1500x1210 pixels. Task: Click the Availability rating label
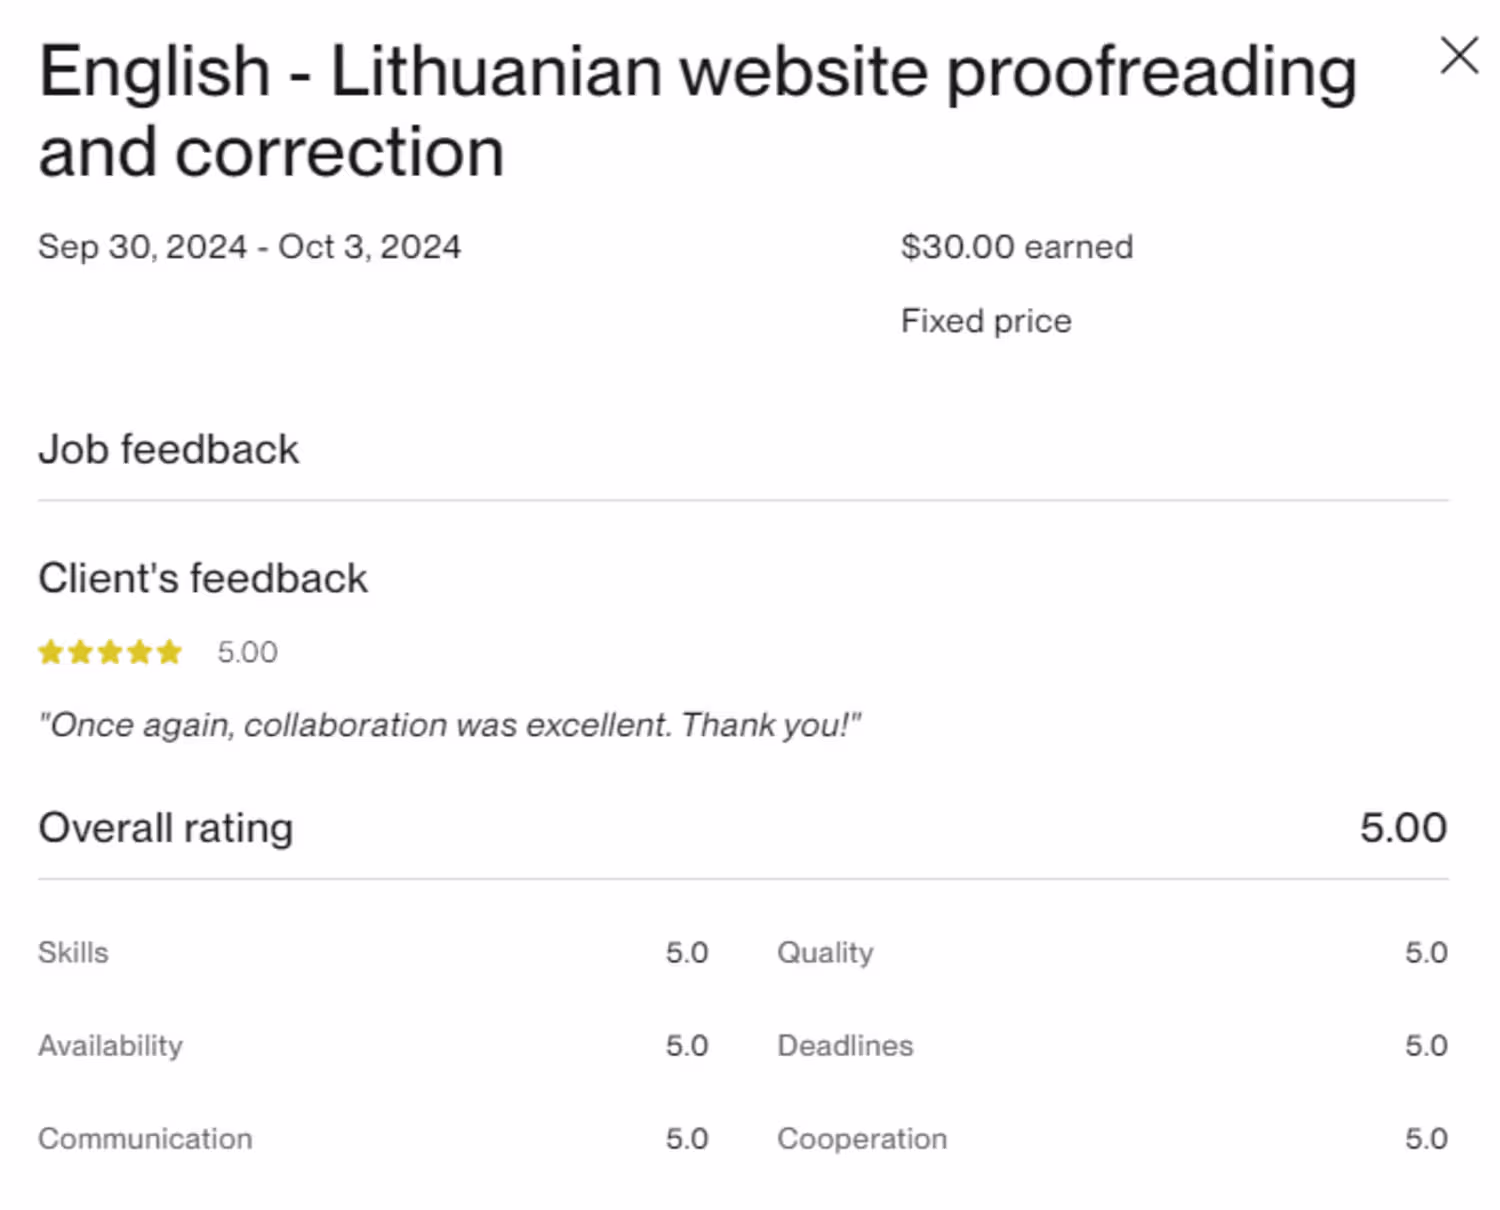(110, 1046)
